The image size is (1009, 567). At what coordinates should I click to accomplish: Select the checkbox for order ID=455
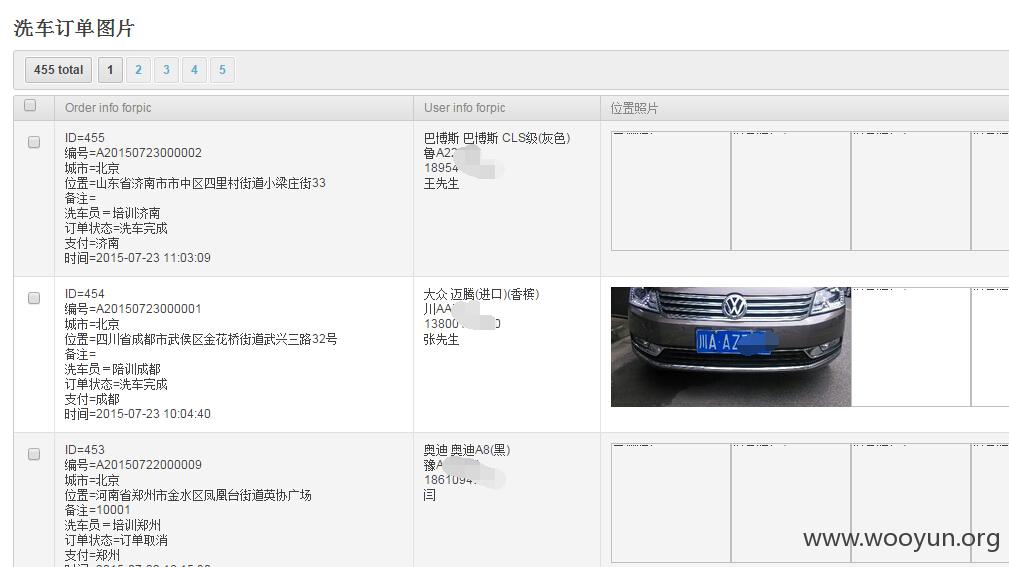(34, 142)
